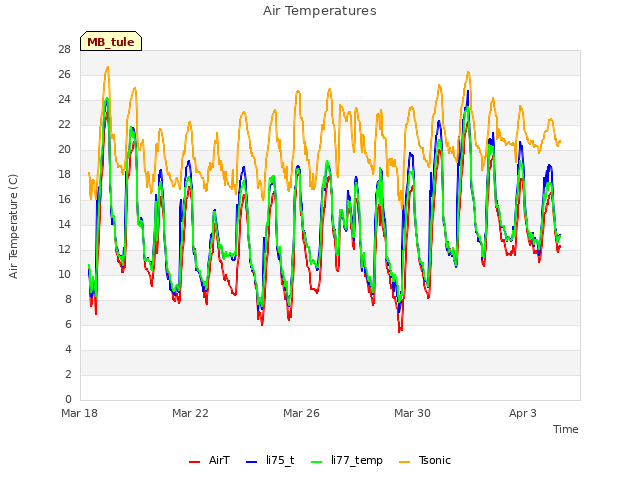Click the Air Temperature (C) axis label

(x=13, y=226)
